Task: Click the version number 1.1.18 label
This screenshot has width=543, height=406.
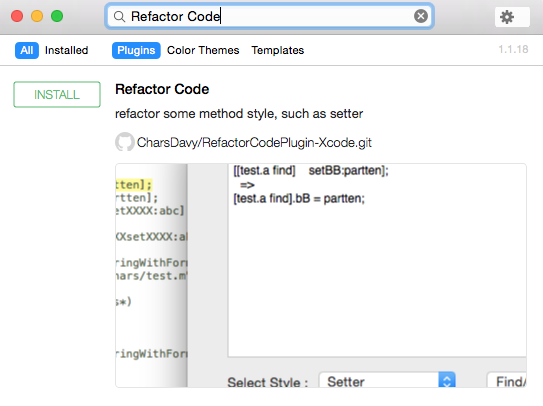Action: pyautogui.click(x=513, y=49)
